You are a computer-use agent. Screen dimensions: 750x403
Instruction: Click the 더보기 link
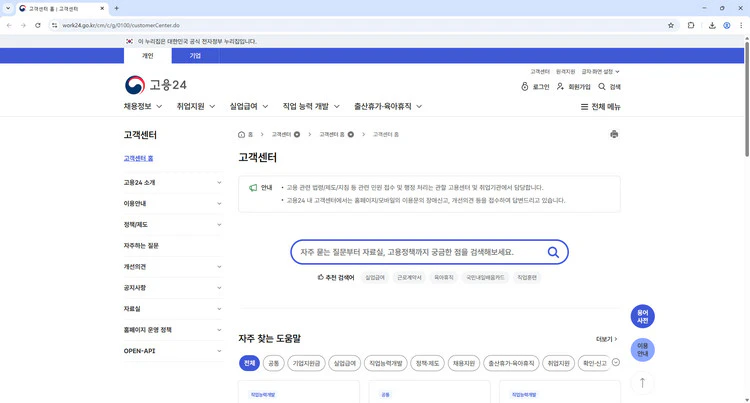[606, 339]
